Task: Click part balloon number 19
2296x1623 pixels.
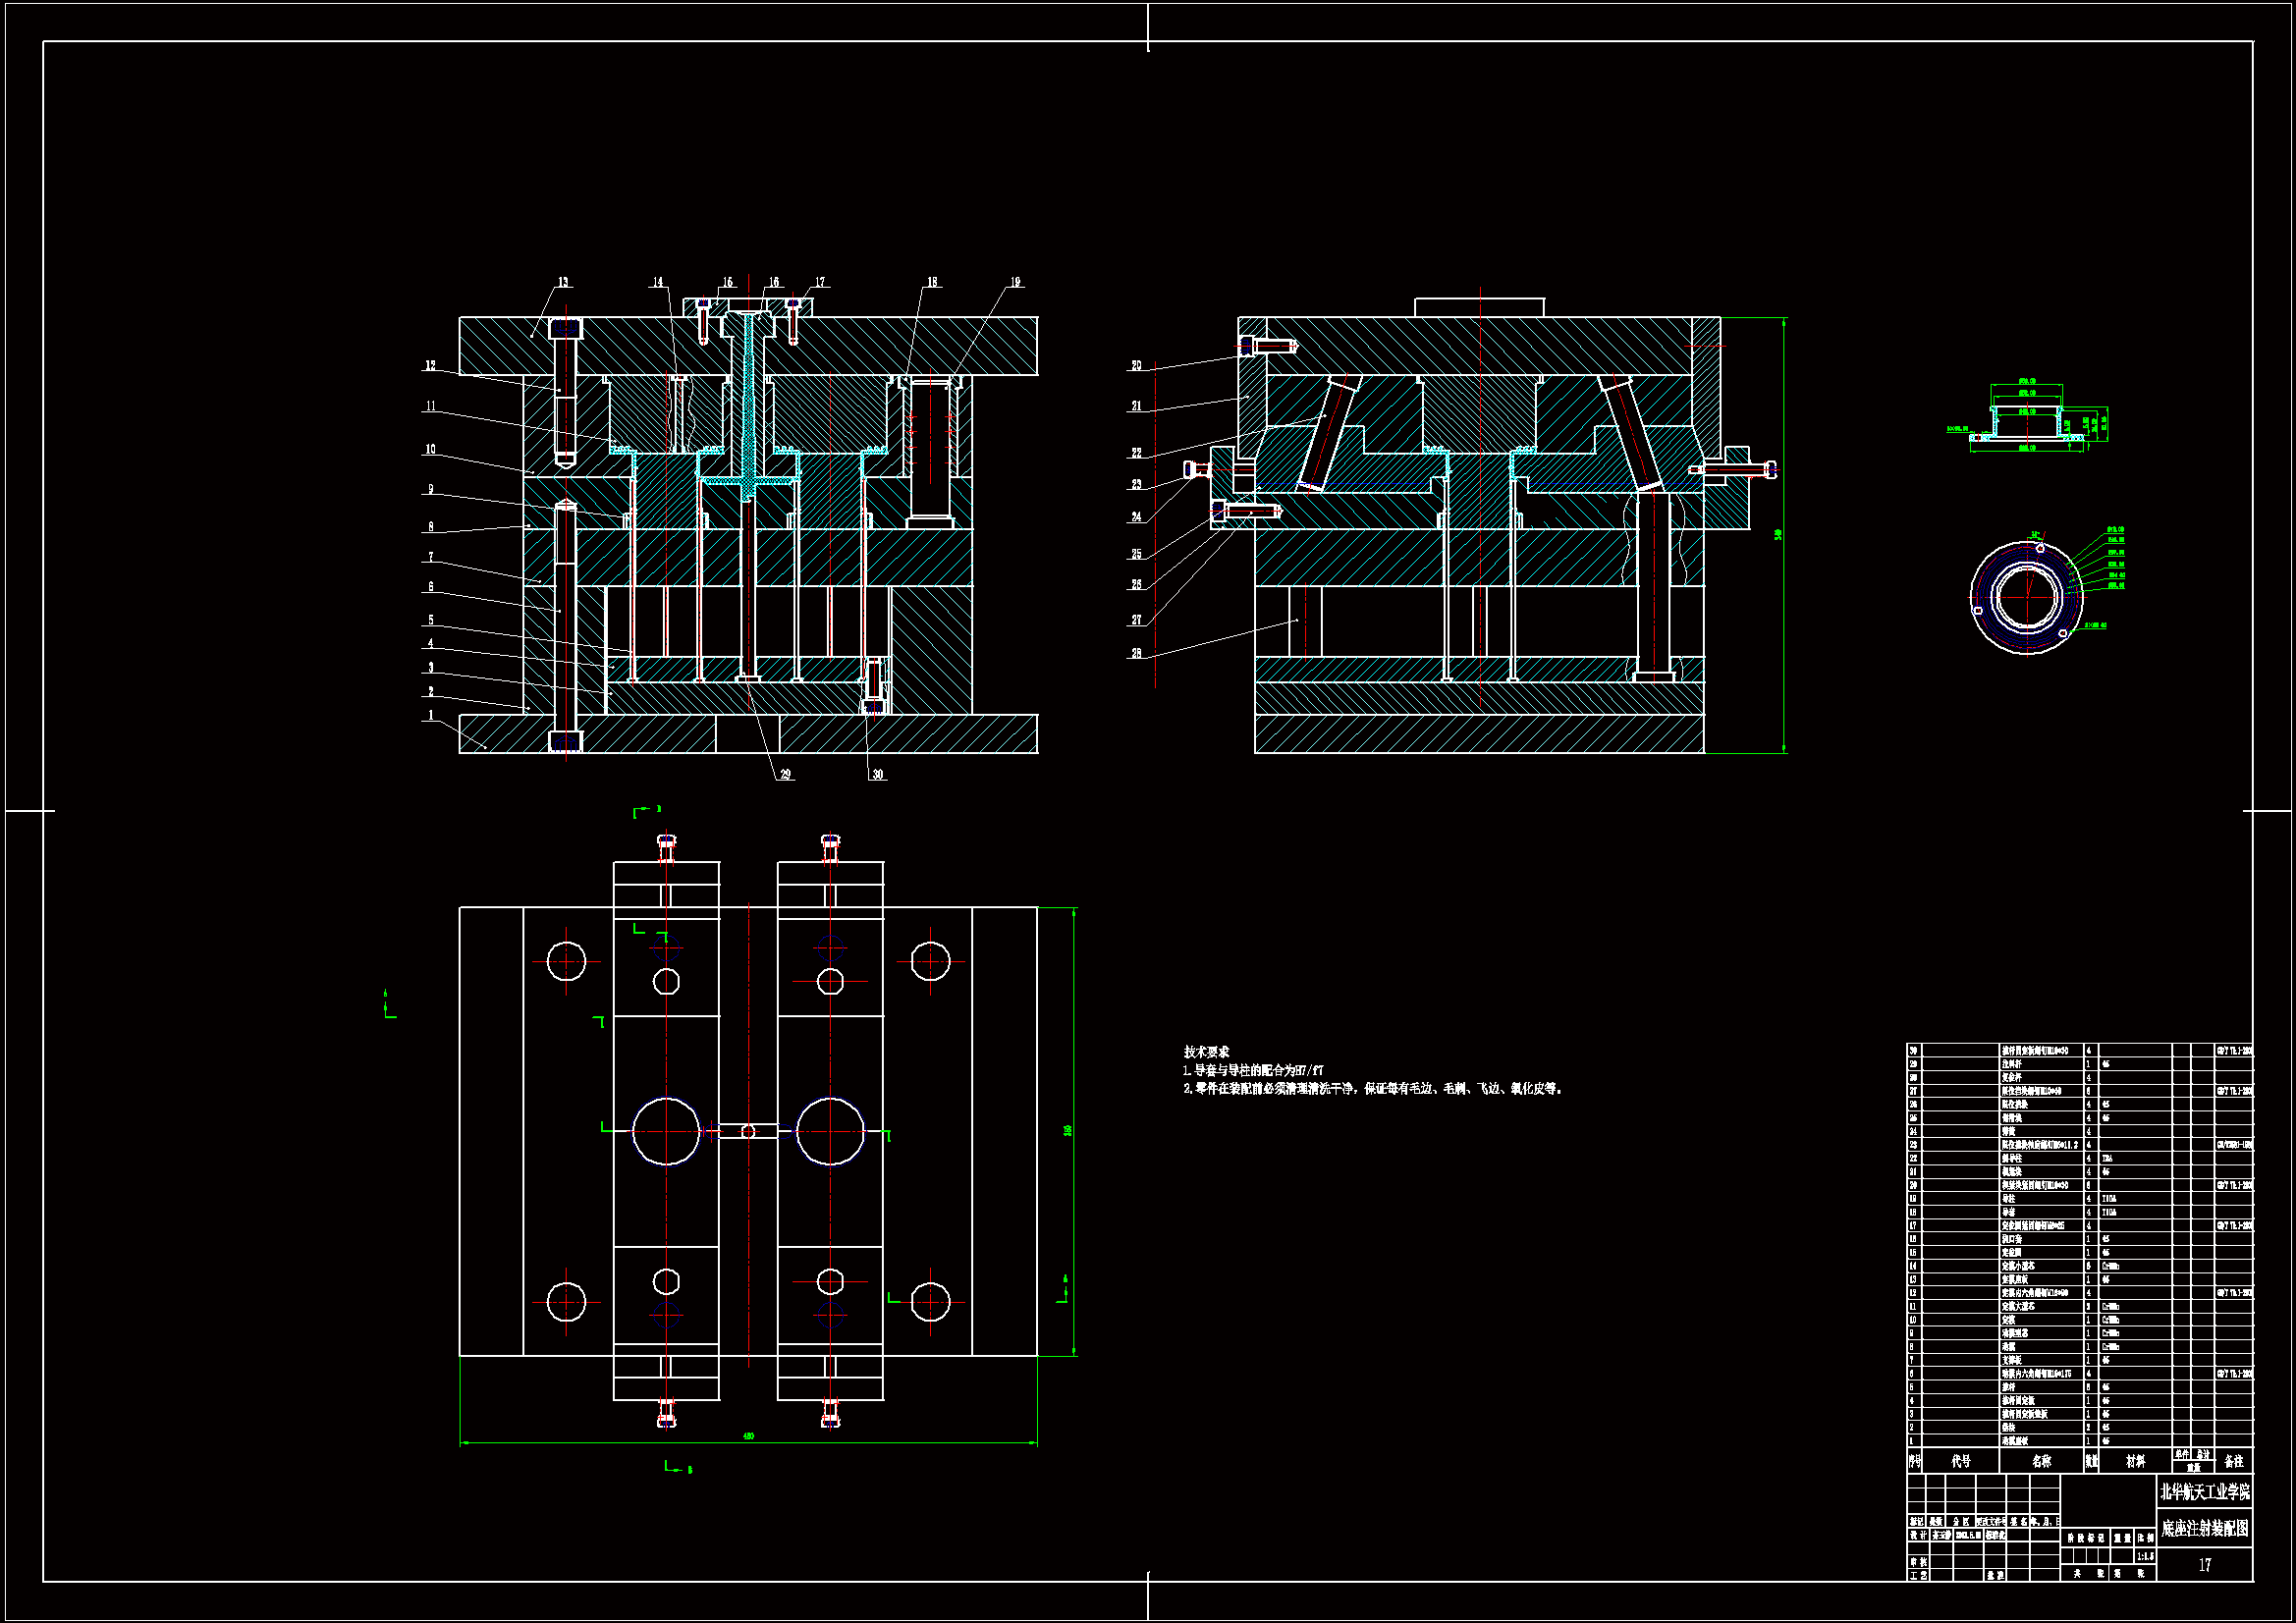Action: coord(1015,282)
